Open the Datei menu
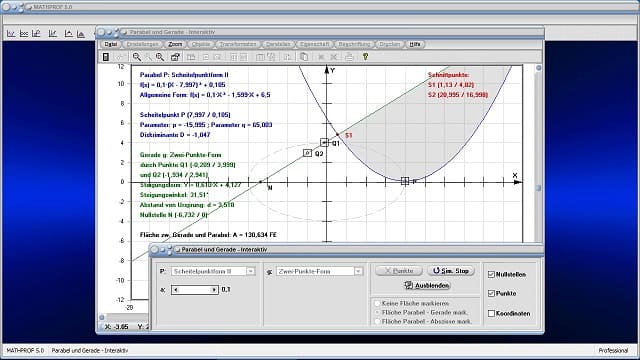This screenshot has height=360, width=640. (x=111, y=44)
